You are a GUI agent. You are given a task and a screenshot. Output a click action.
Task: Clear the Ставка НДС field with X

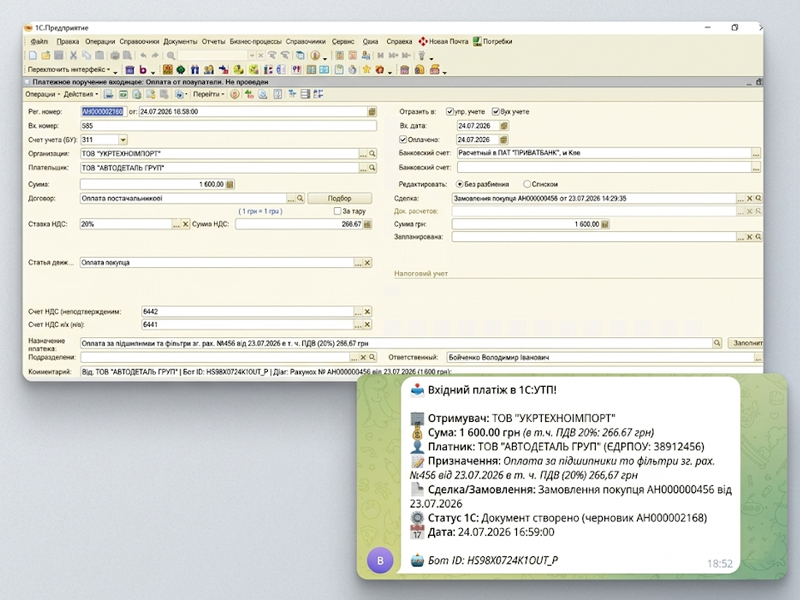(186, 224)
